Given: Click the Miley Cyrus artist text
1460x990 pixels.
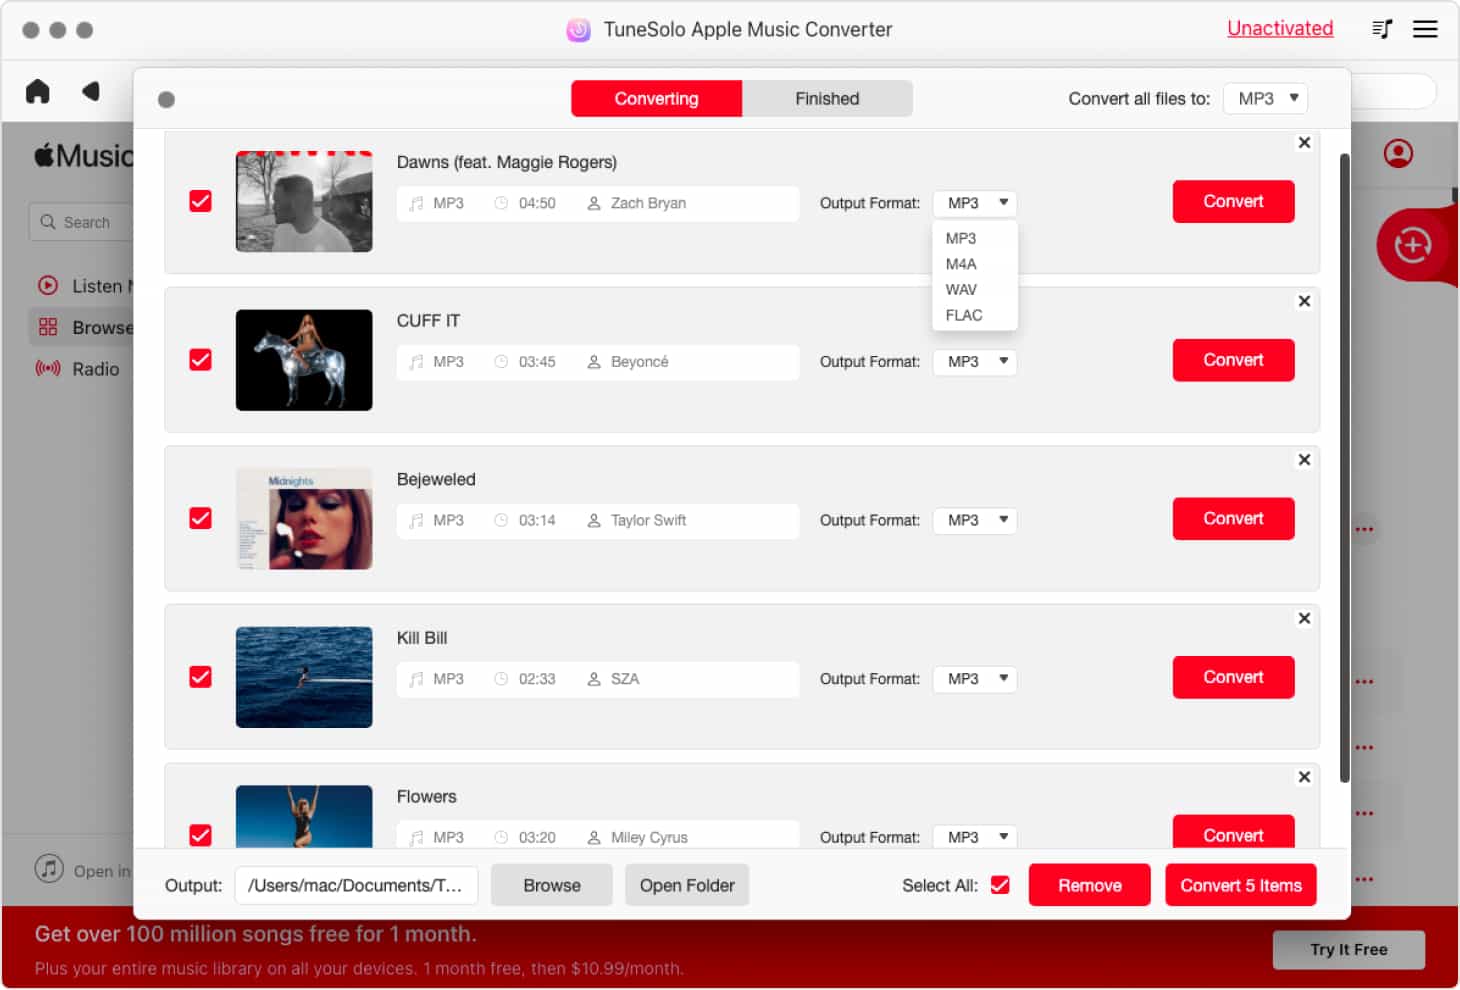Looking at the screenshot, I should 649,837.
